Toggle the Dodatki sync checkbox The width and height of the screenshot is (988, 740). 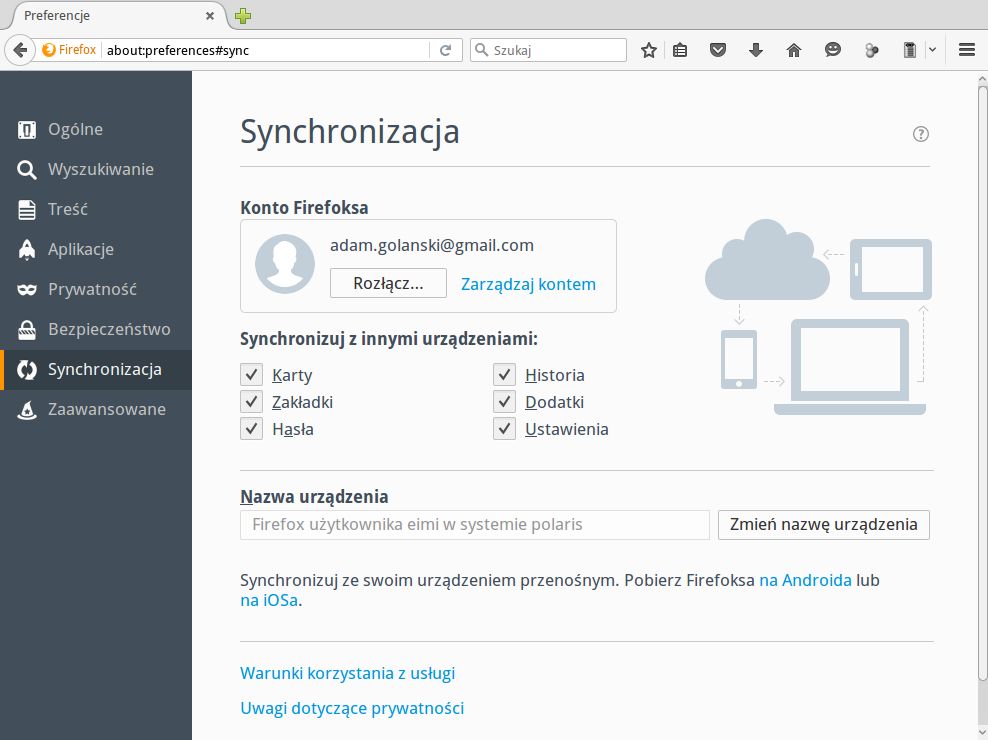point(504,402)
